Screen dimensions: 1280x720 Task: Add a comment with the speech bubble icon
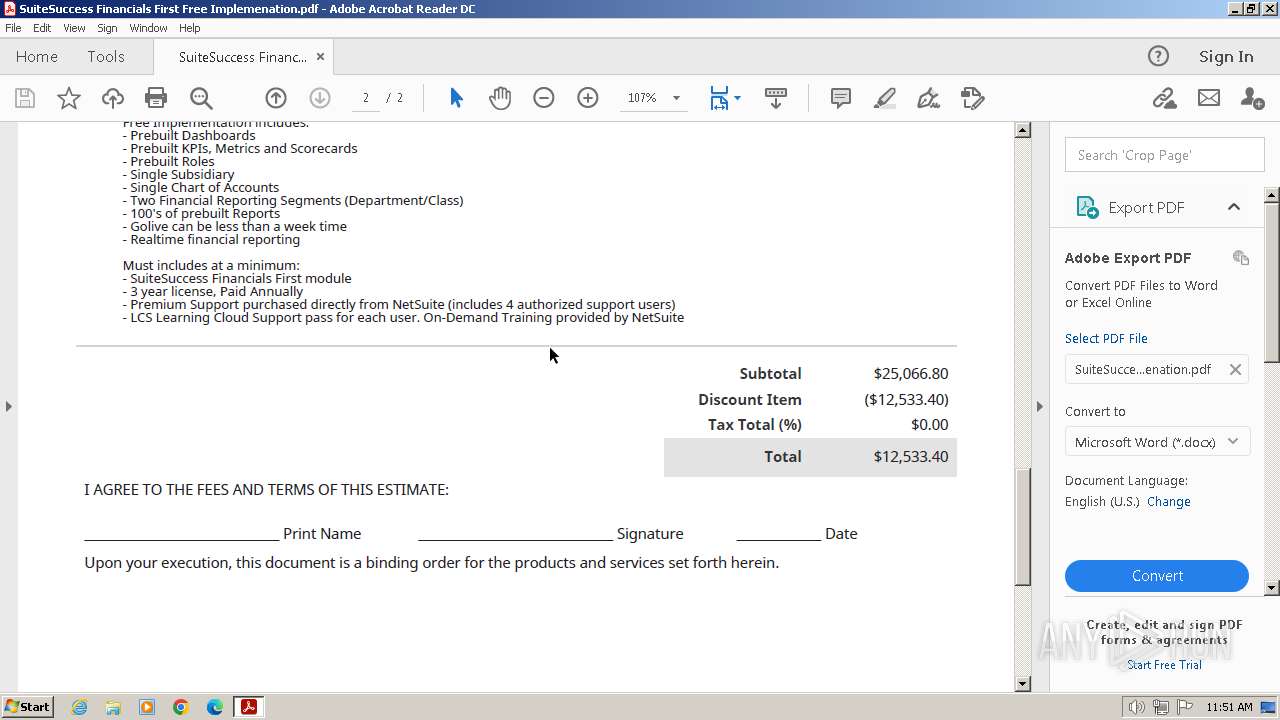click(841, 98)
